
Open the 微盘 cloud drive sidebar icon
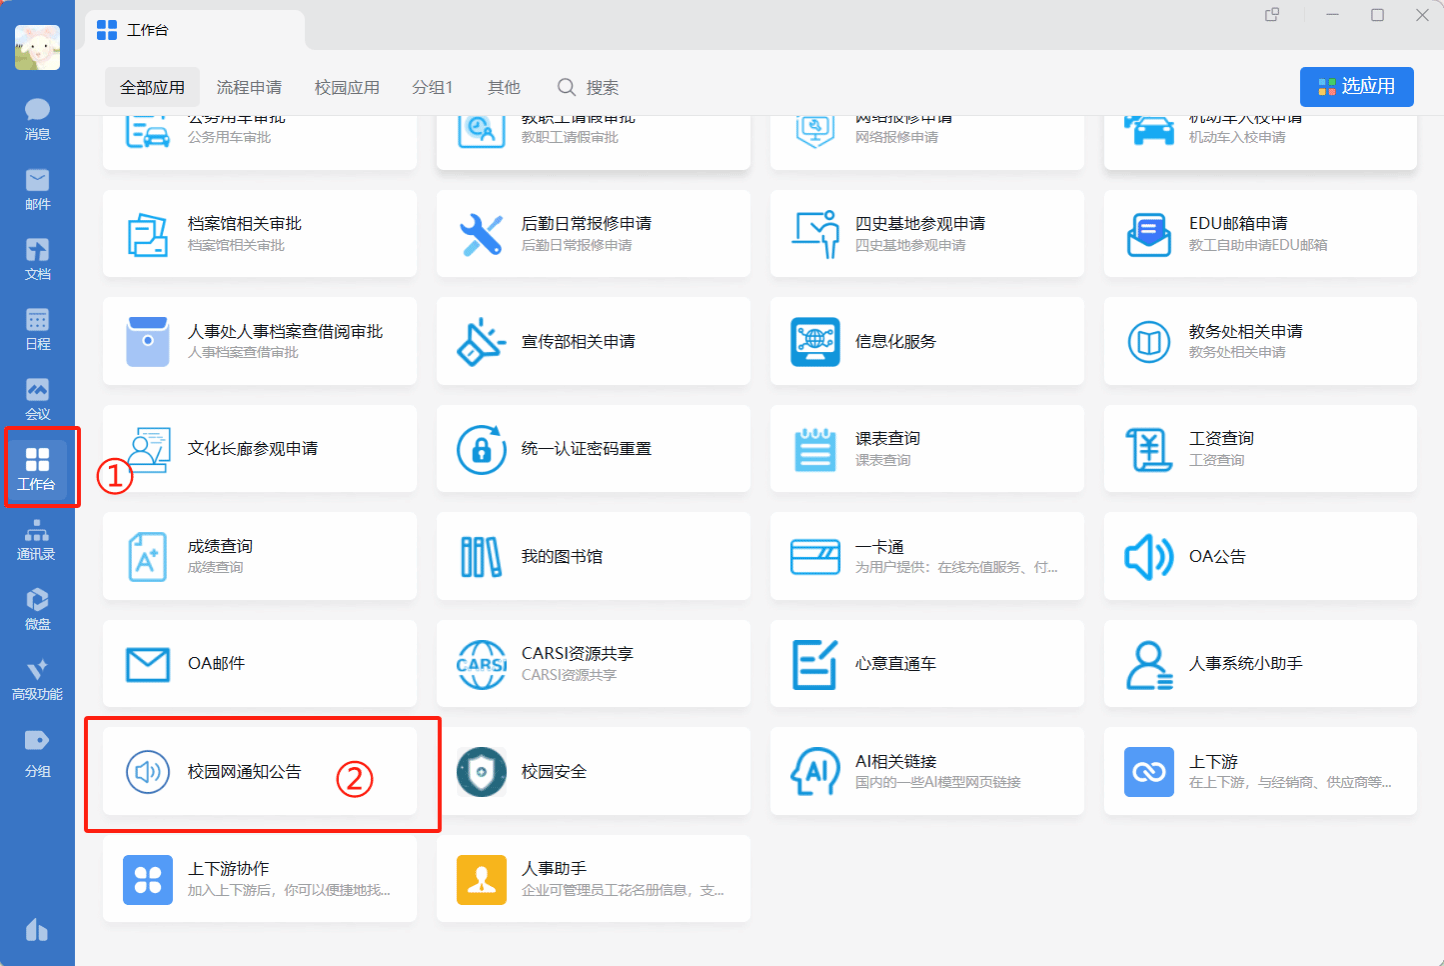[x=37, y=608]
